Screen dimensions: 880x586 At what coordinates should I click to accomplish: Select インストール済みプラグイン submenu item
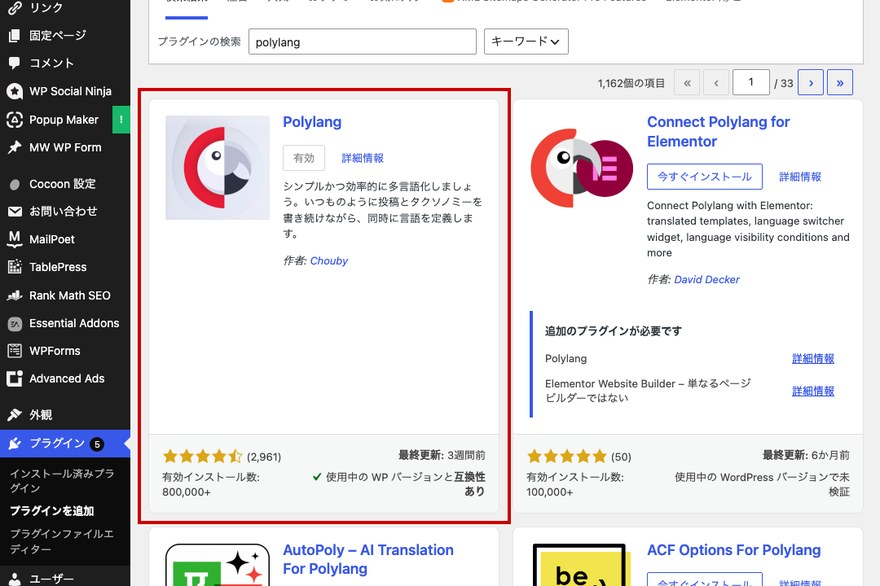coord(62,480)
